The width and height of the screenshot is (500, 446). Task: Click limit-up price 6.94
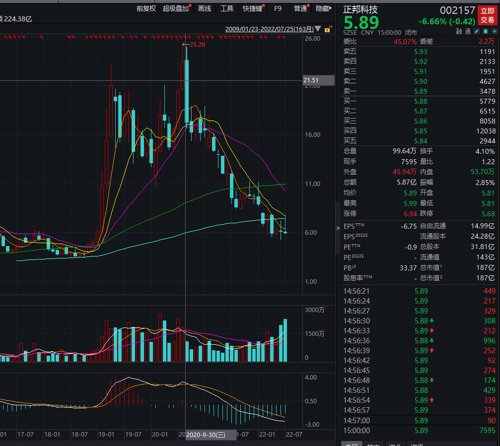[410, 213]
